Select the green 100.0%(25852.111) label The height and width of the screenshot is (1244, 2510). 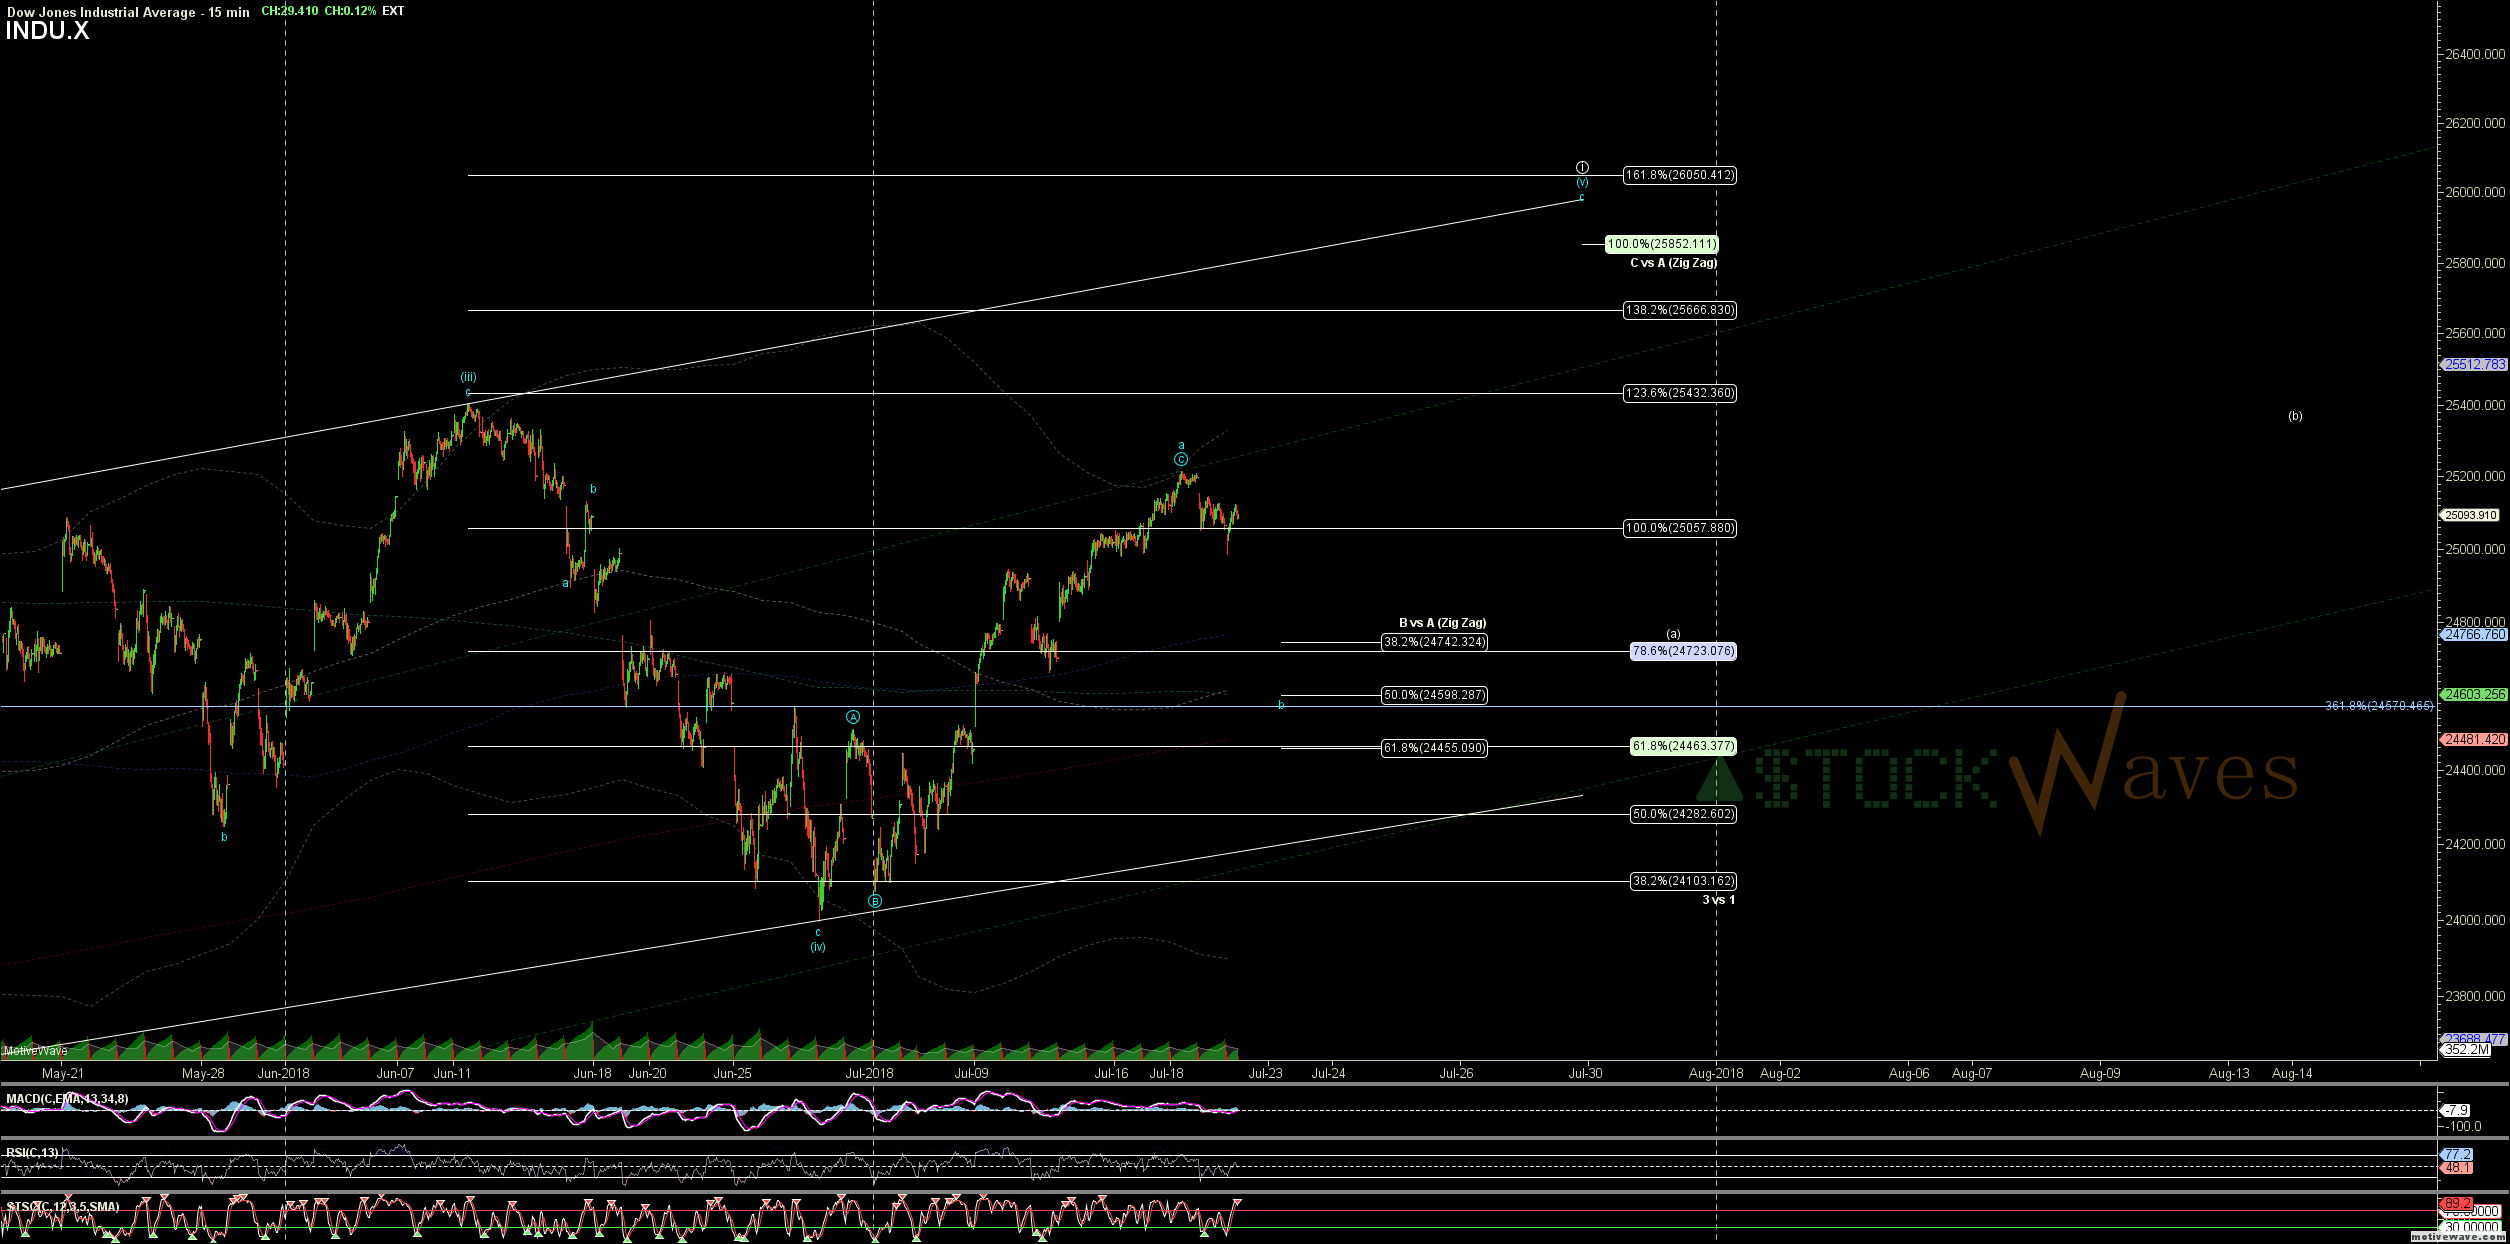tap(1662, 244)
